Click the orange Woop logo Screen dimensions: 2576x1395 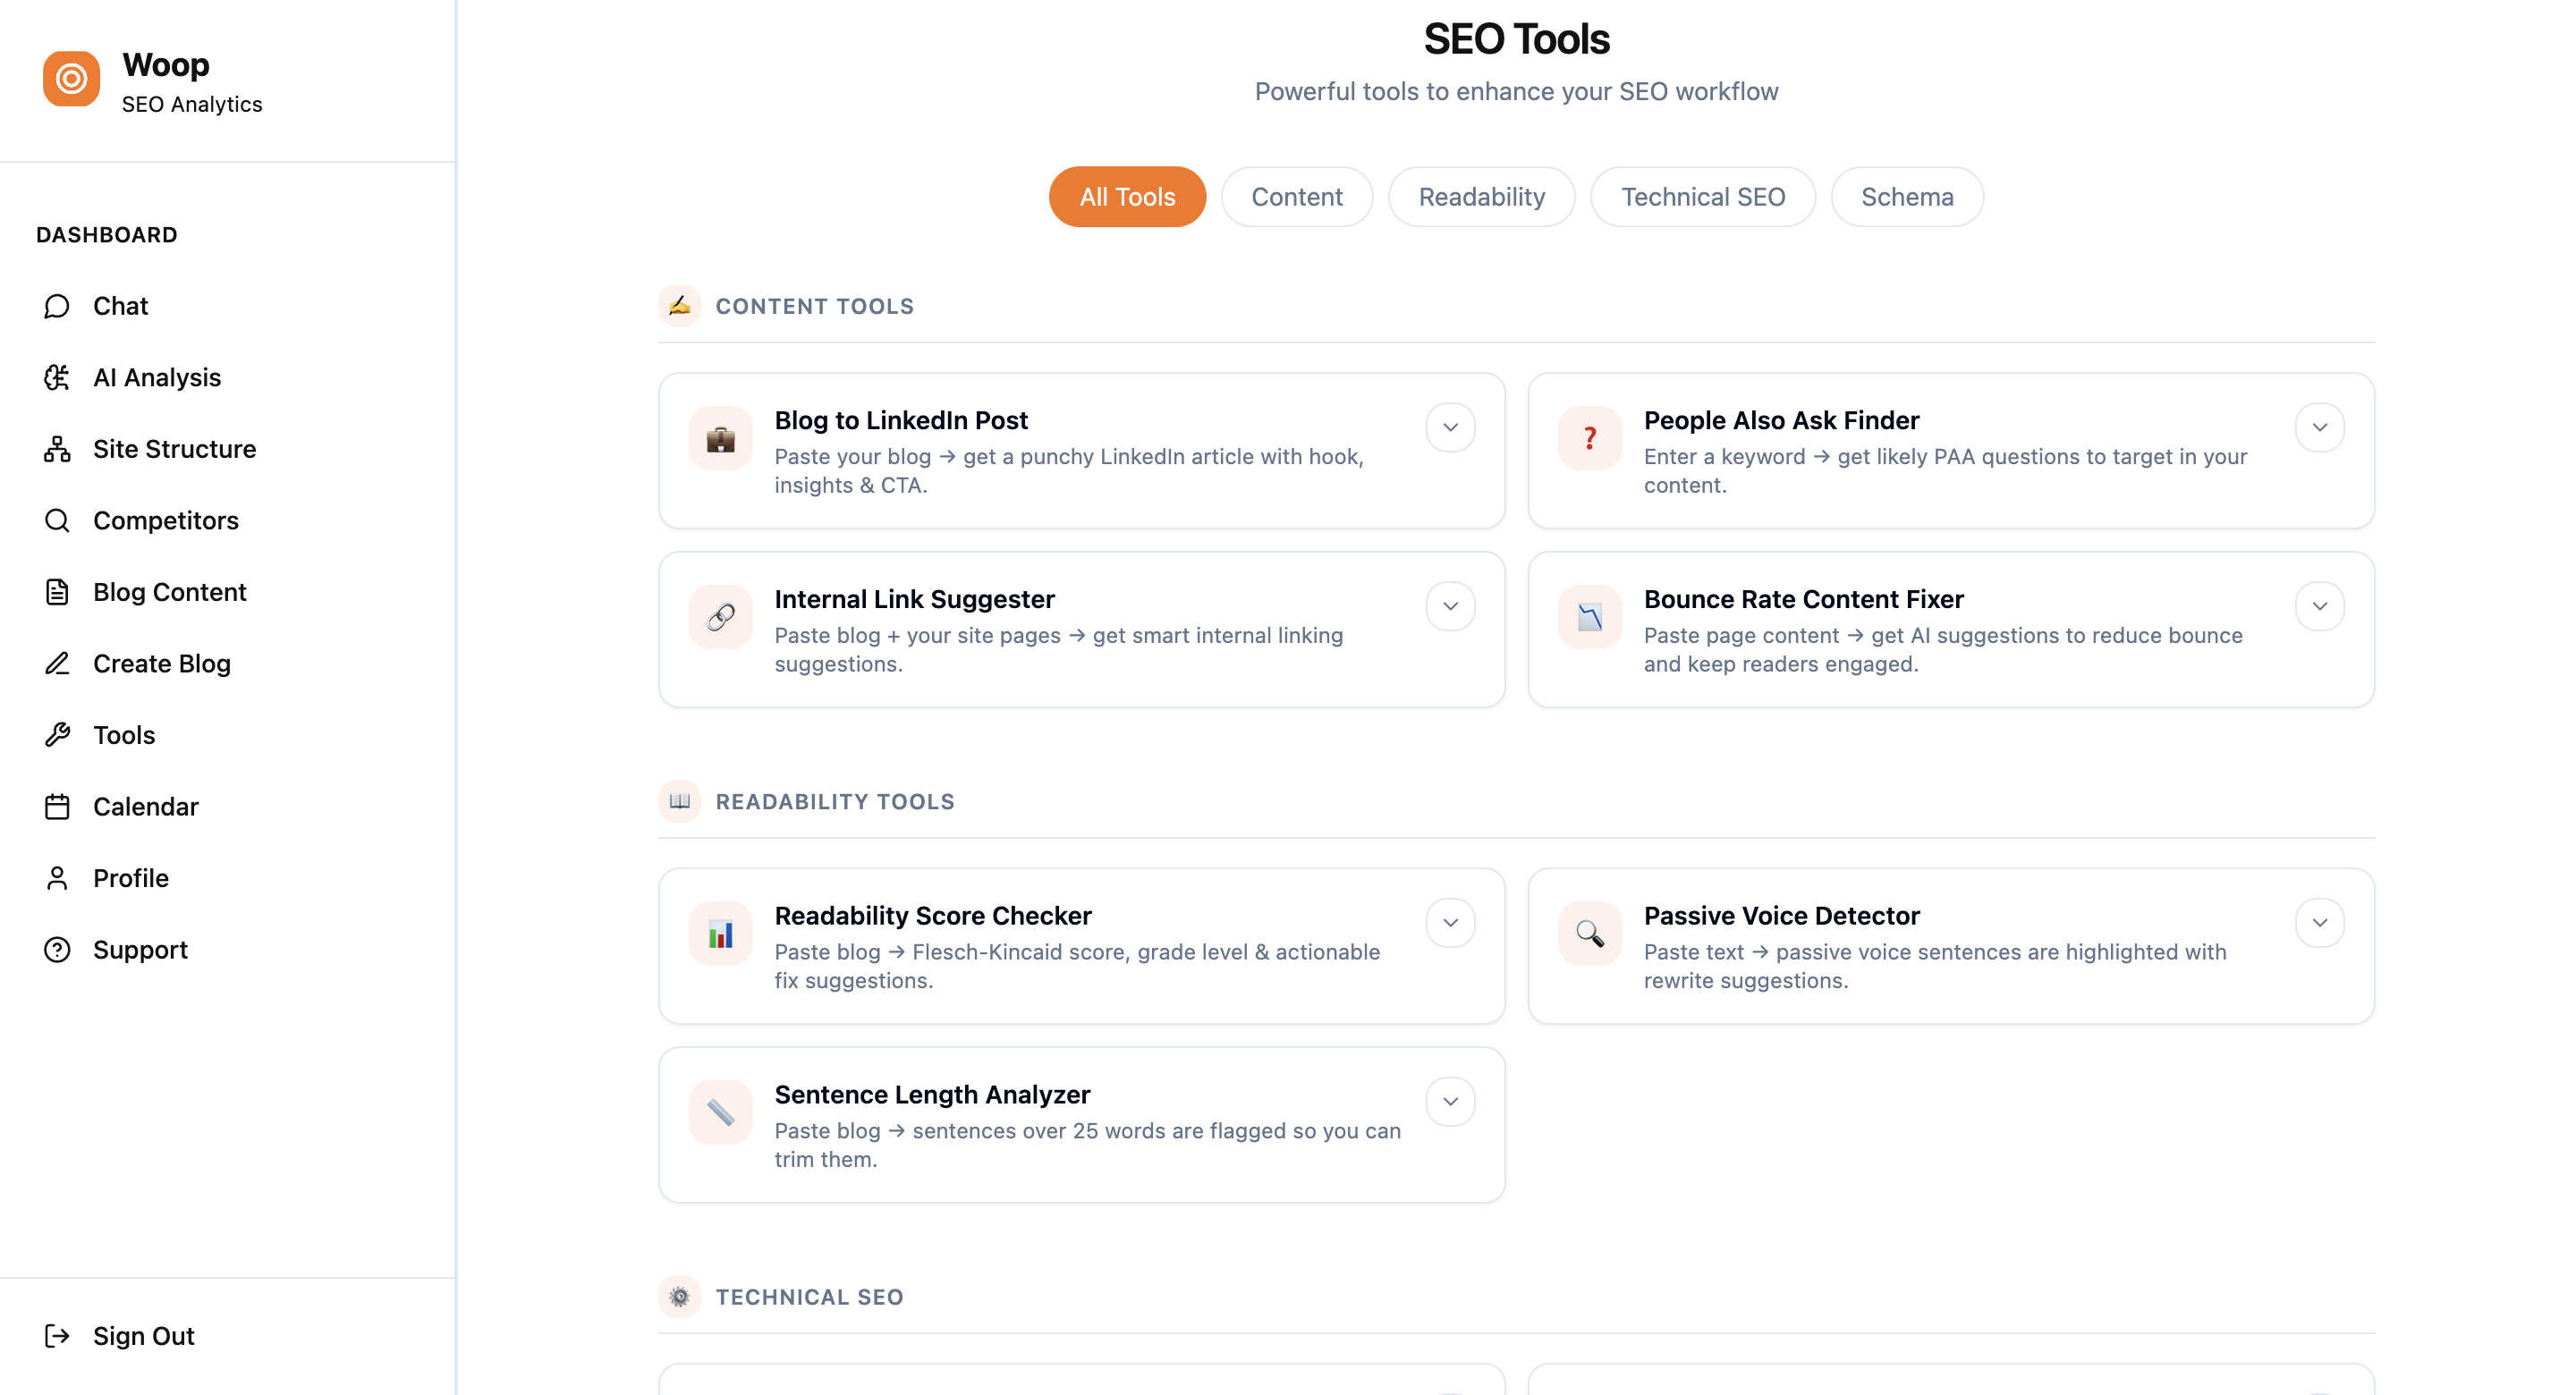[71, 78]
